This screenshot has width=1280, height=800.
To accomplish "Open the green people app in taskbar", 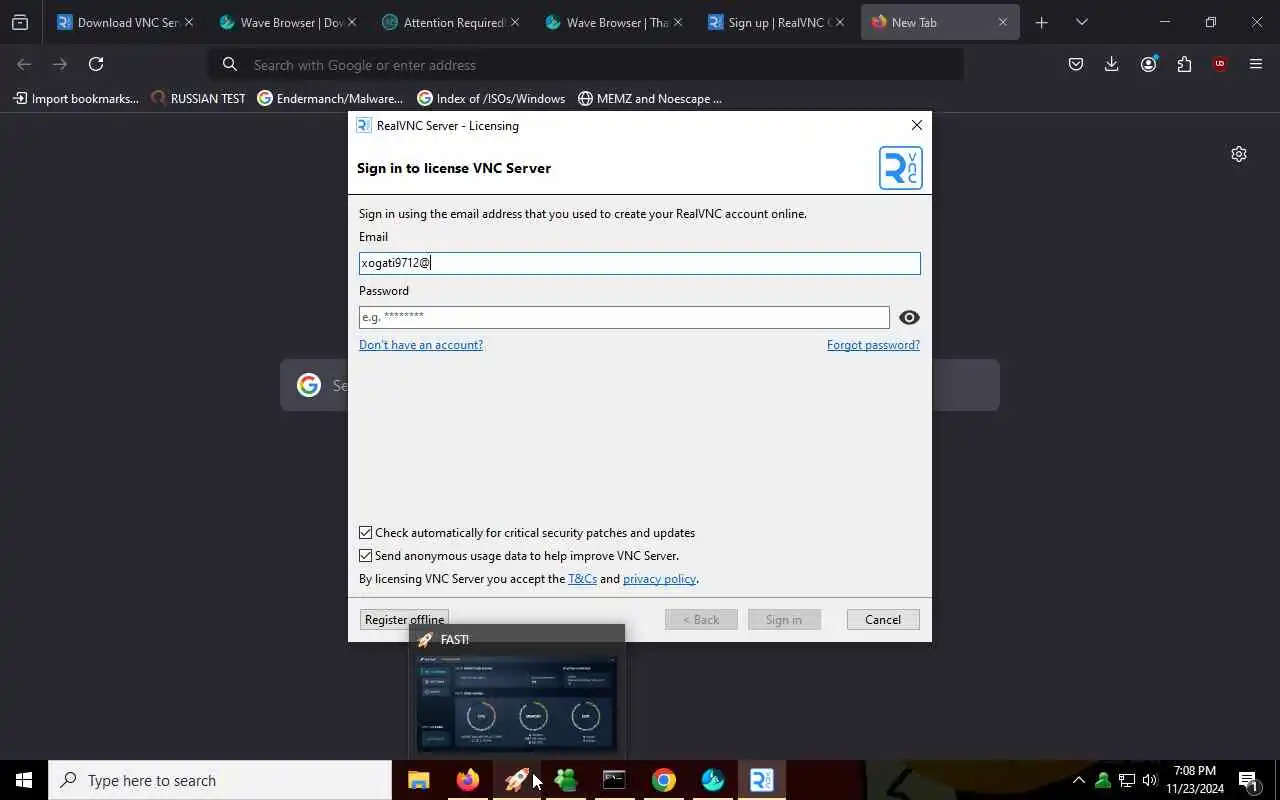I will pyautogui.click(x=566, y=780).
